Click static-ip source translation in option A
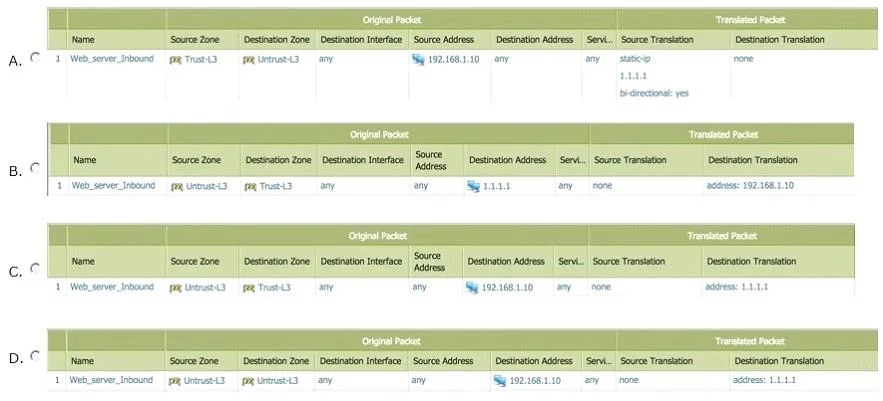Image resolution: width=883 pixels, height=401 pixels. [635, 59]
